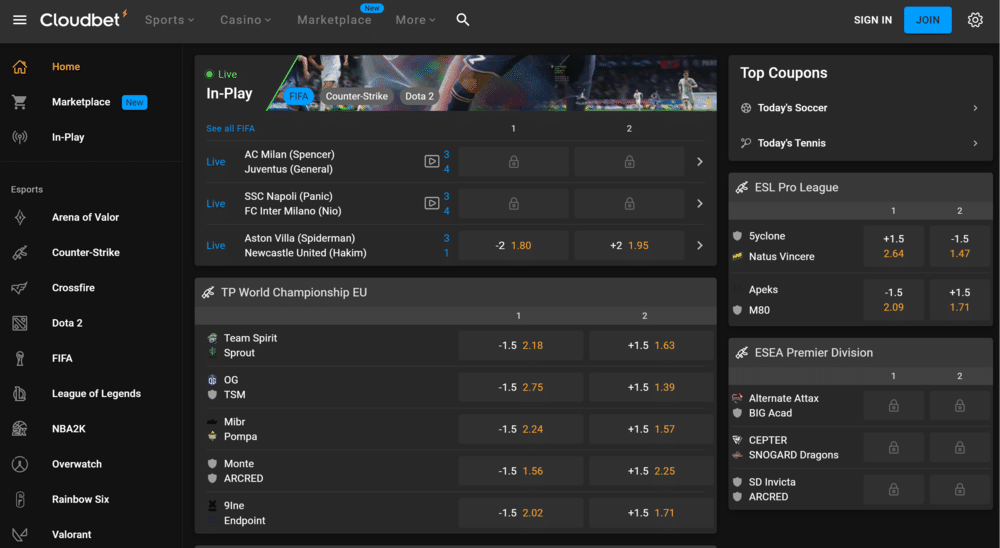Screen dimensions: 1000x548
Task: Open the hamburger menu icon
Action: coord(20,20)
